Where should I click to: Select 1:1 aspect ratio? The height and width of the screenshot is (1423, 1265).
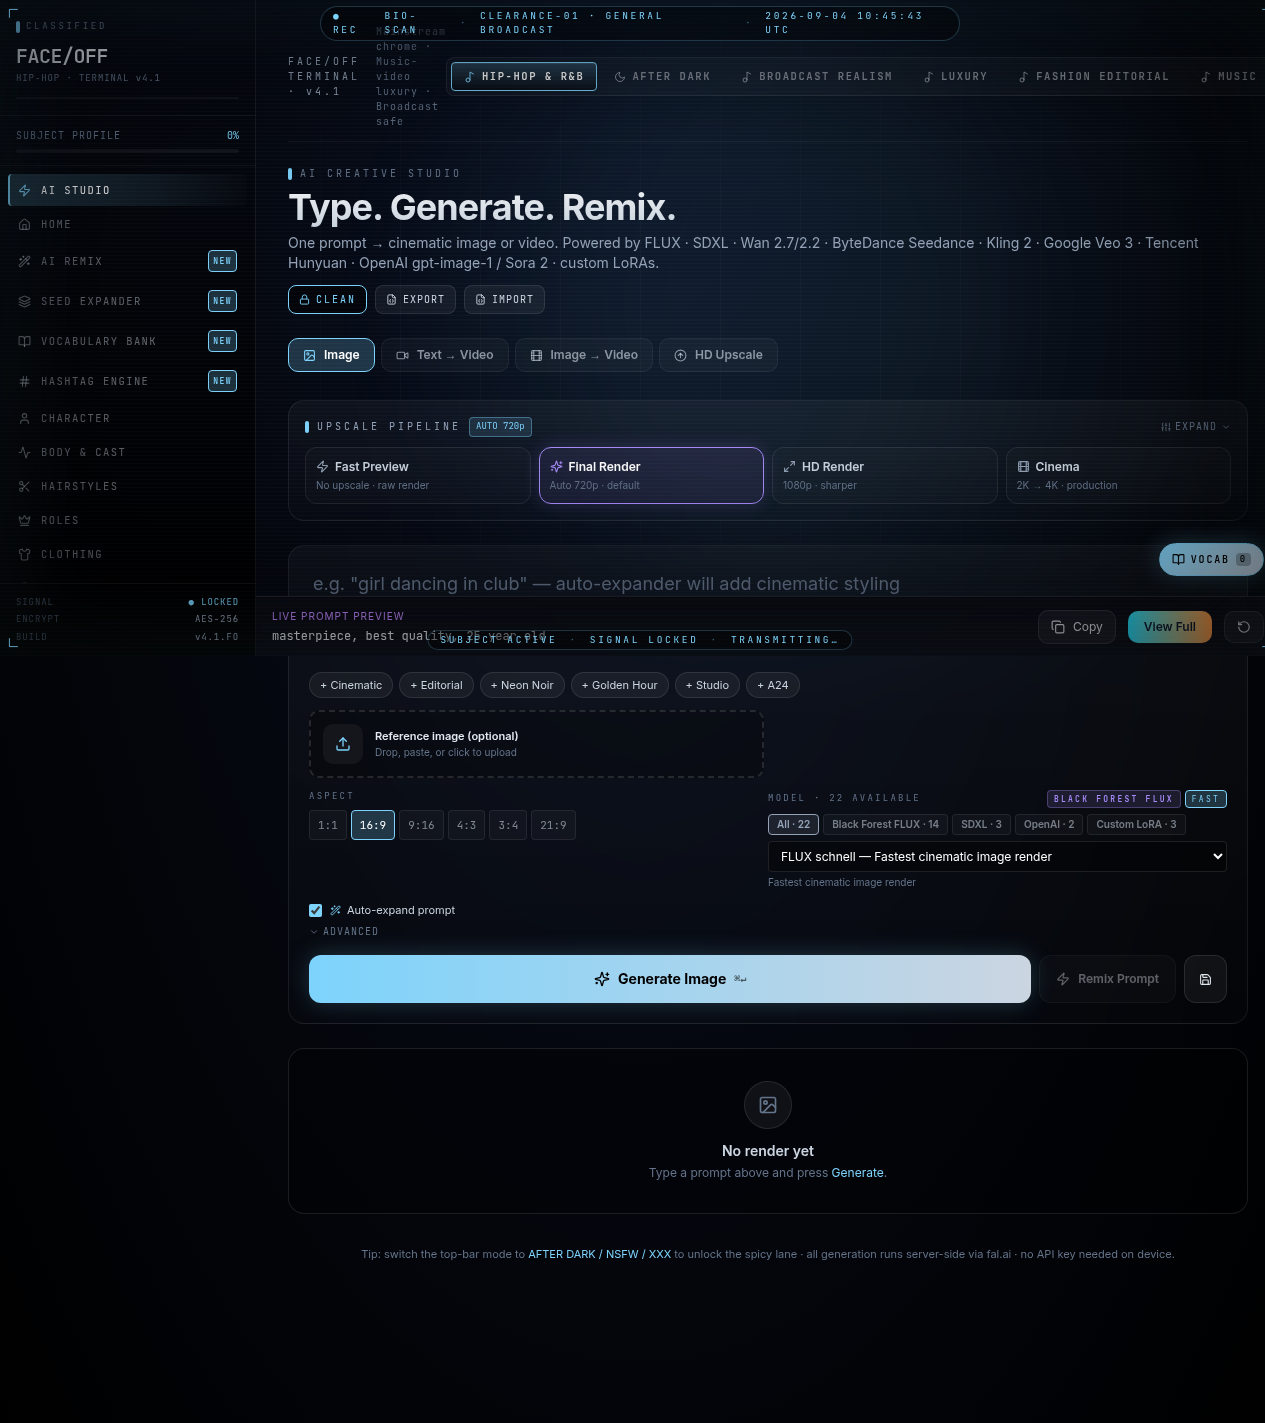(328, 825)
